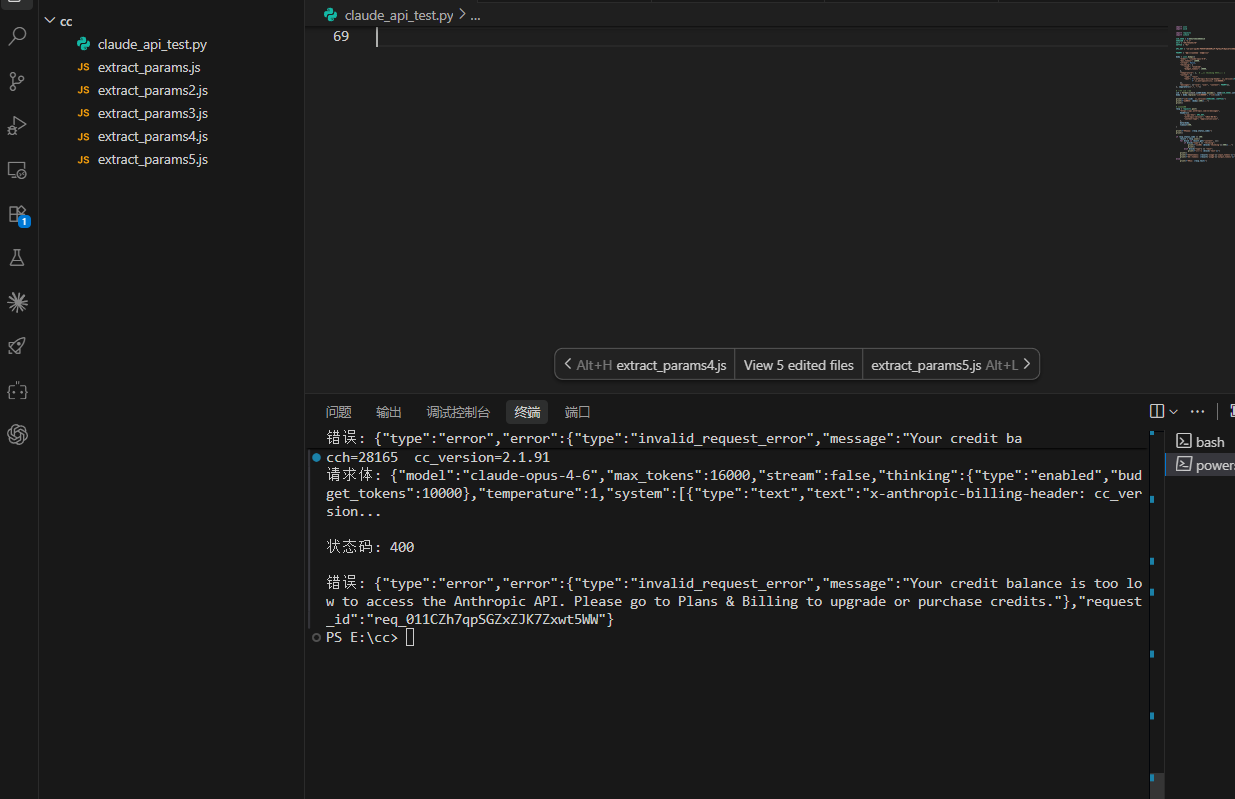This screenshot has height=799, width=1235.
Task: Open the rocket icon panel
Action: pos(17,346)
